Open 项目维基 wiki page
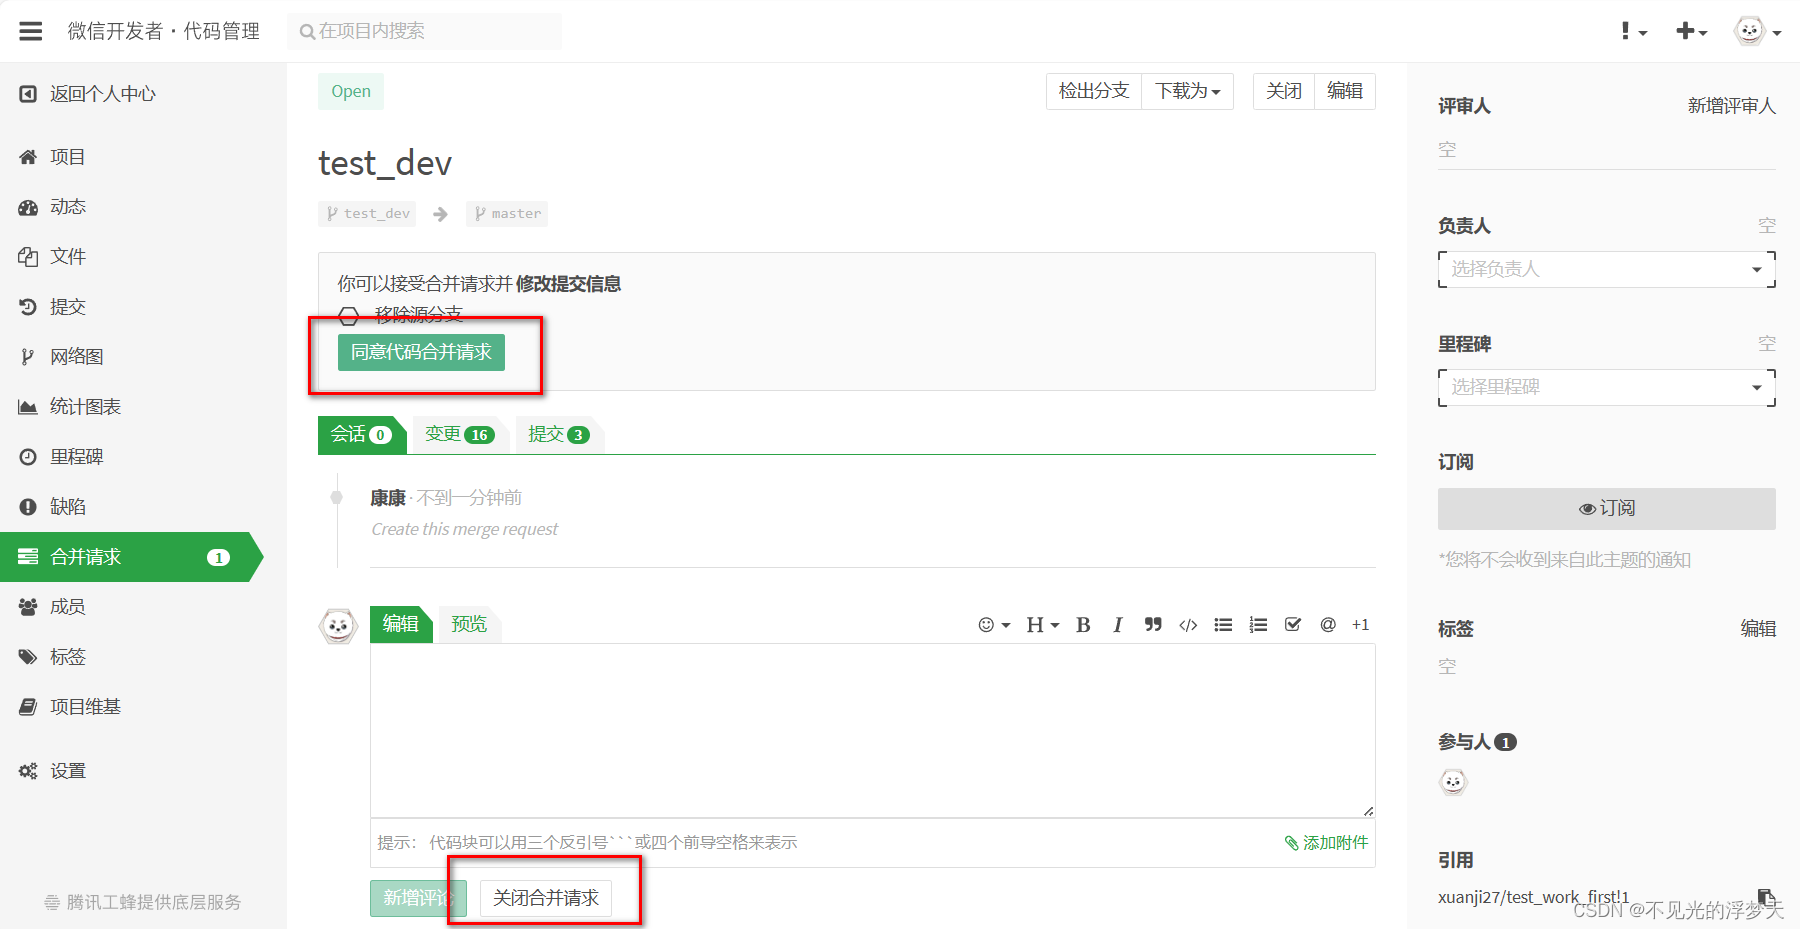The image size is (1800, 929). [70, 707]
